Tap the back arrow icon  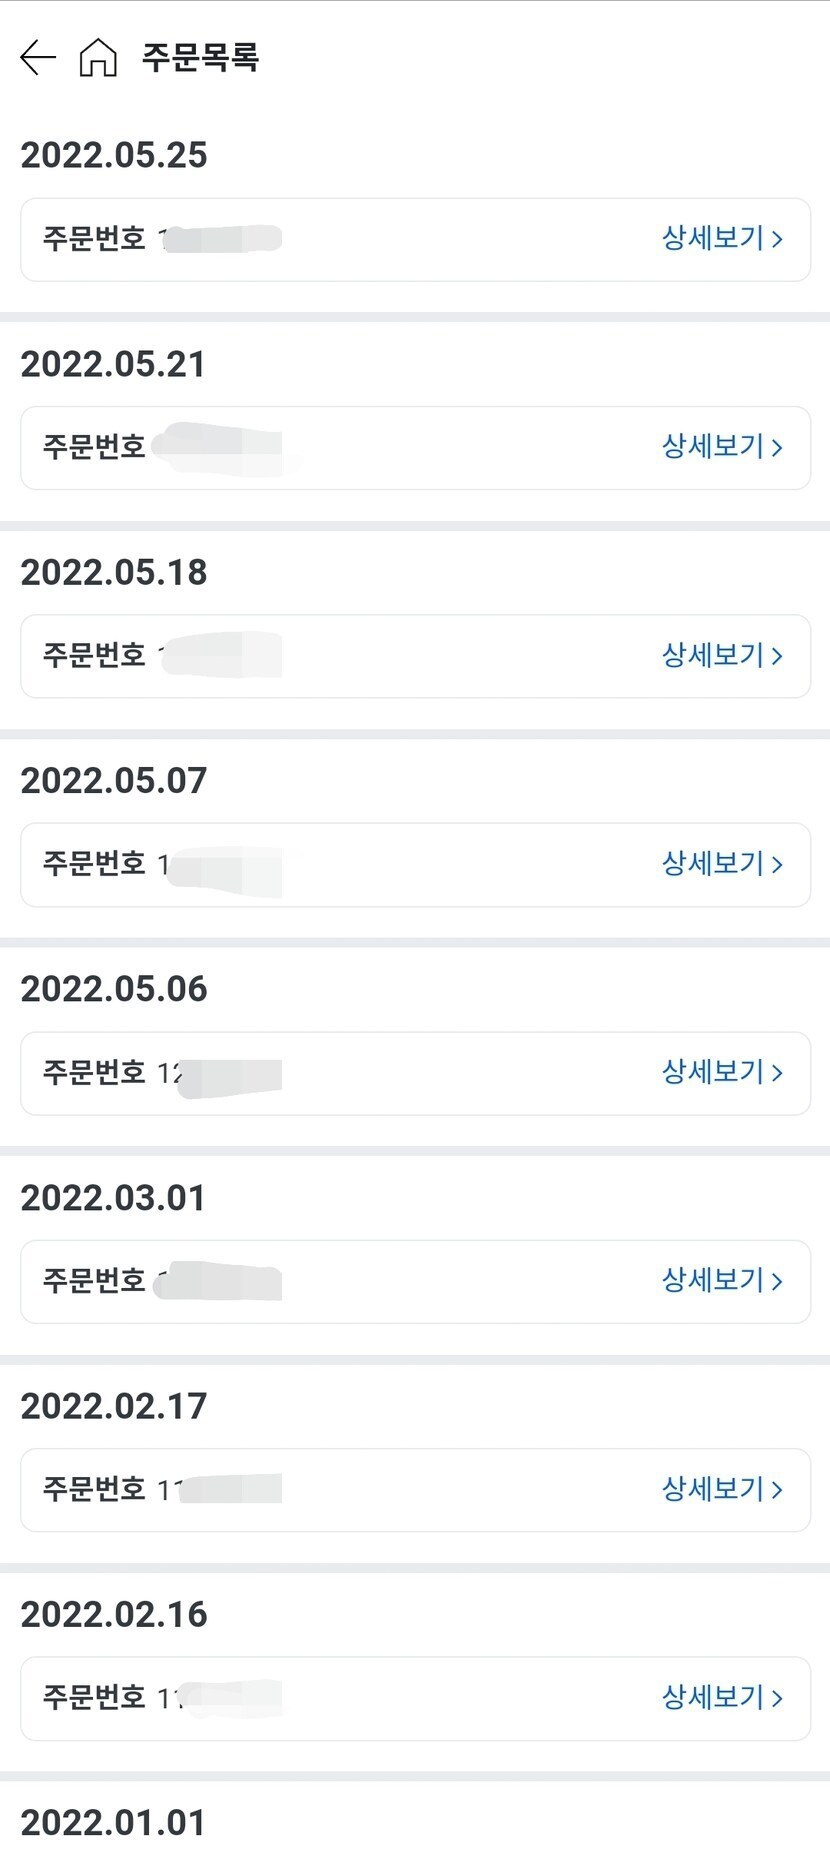tap(37, 58)
